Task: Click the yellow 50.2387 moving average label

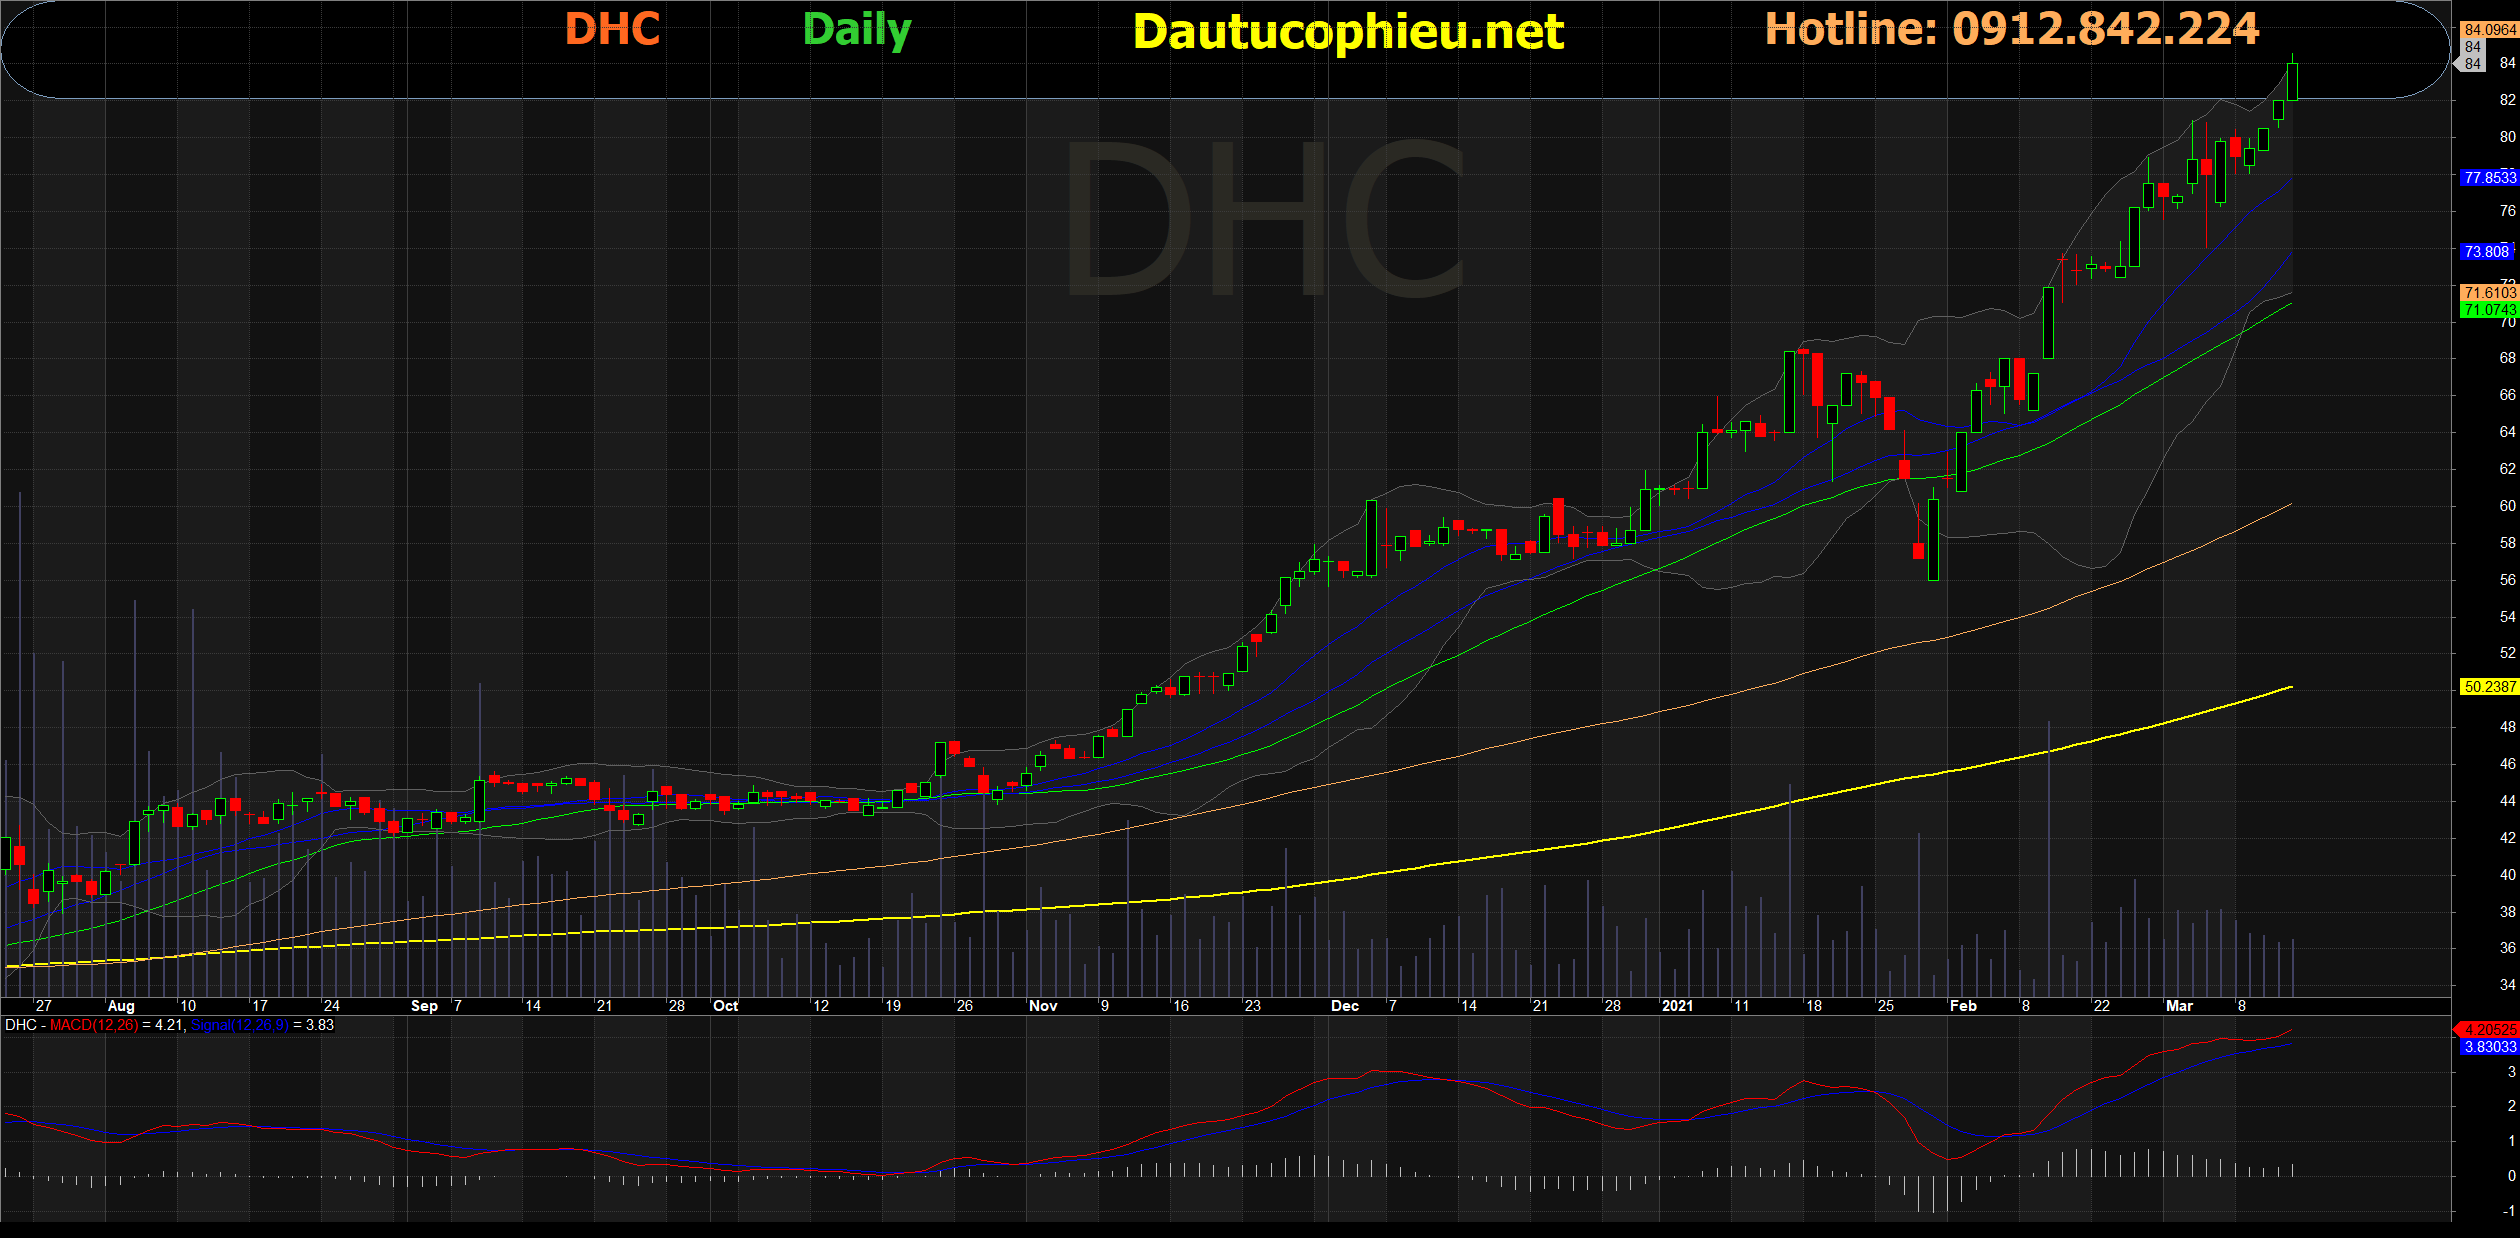Action: (2489, 687)
